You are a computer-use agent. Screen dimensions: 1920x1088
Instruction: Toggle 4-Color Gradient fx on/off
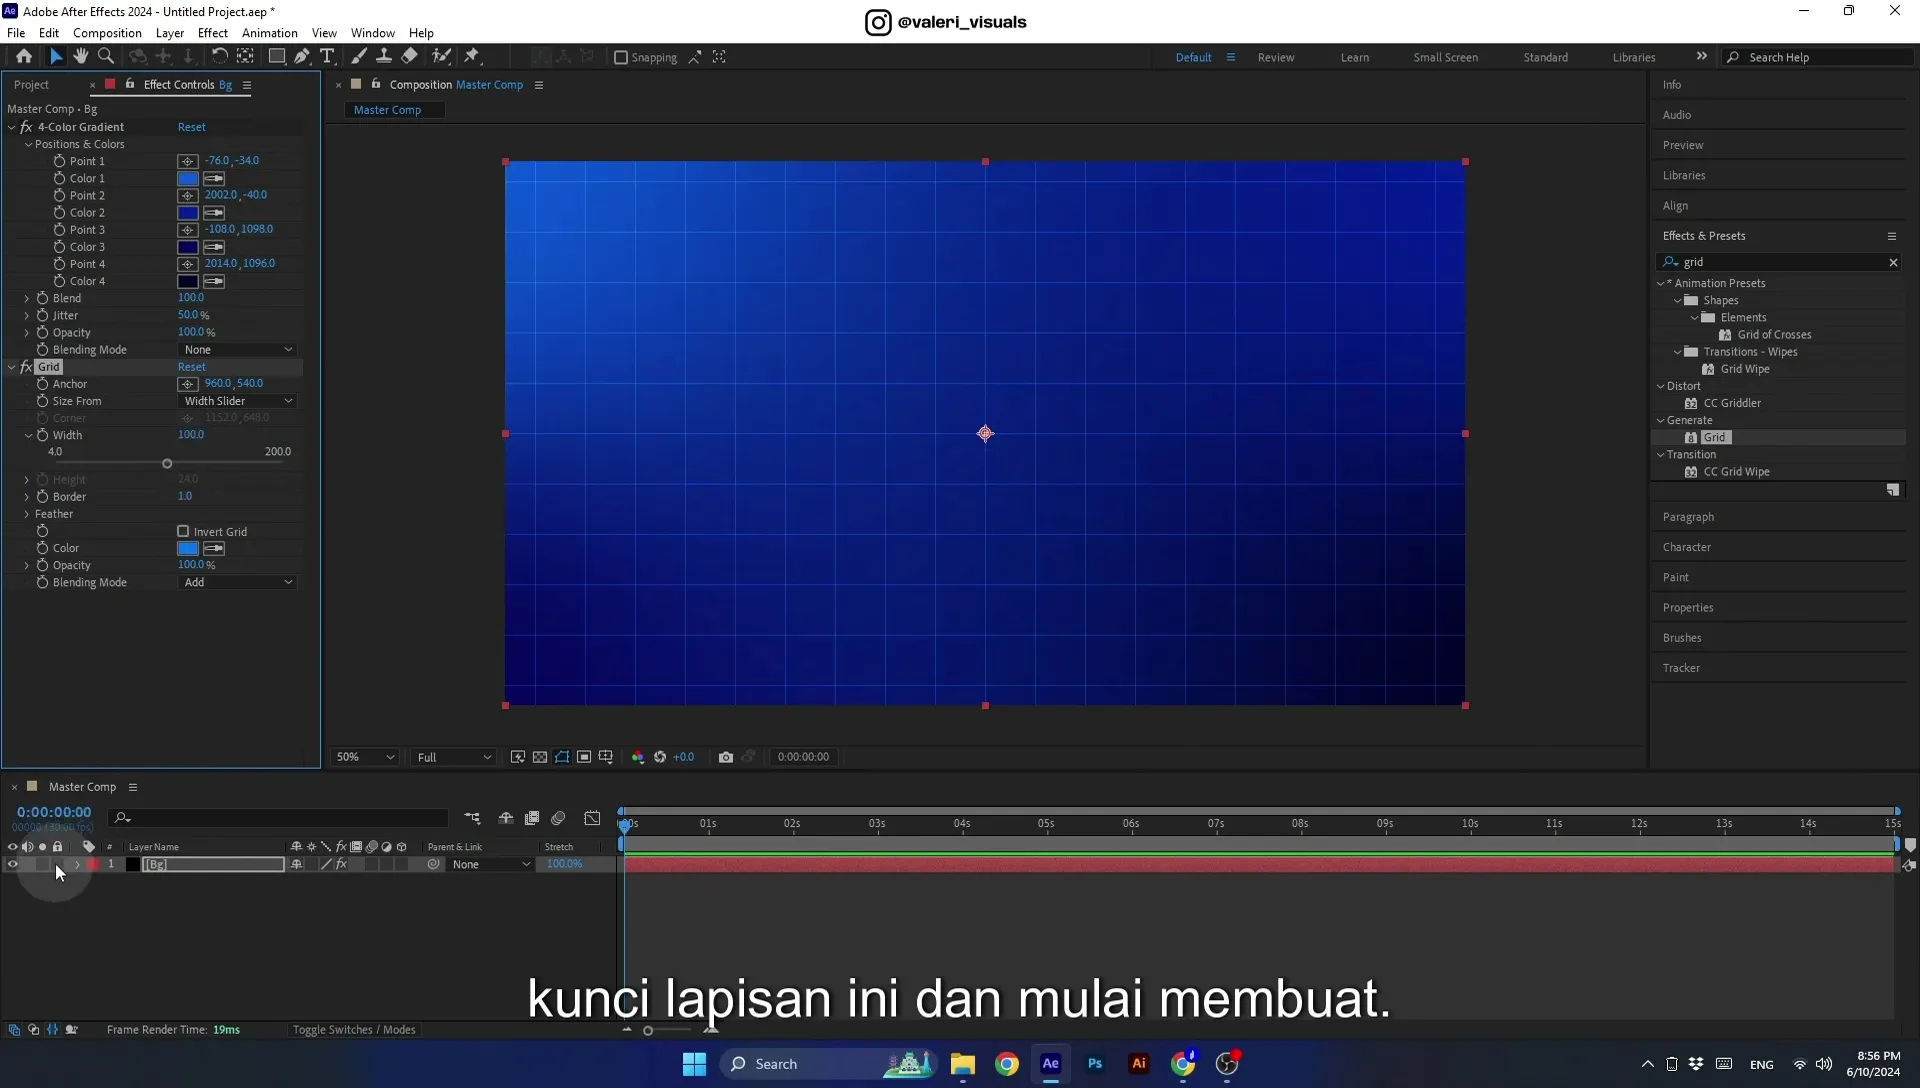[26, 127]
